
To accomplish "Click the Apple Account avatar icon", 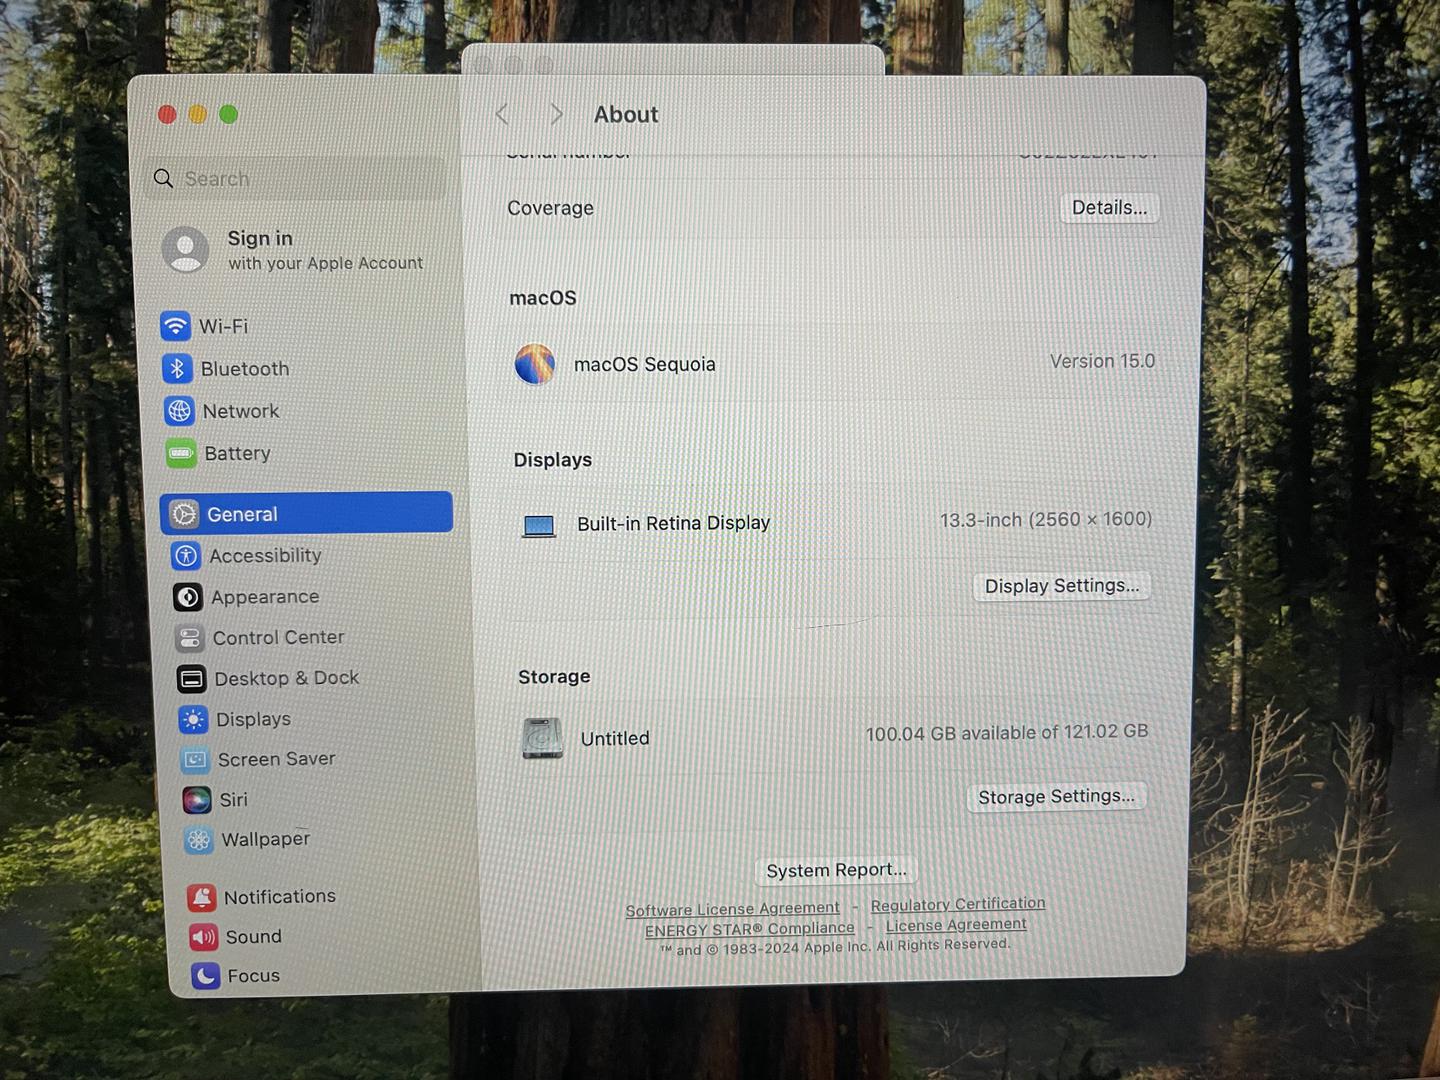I will coord(186,249).
